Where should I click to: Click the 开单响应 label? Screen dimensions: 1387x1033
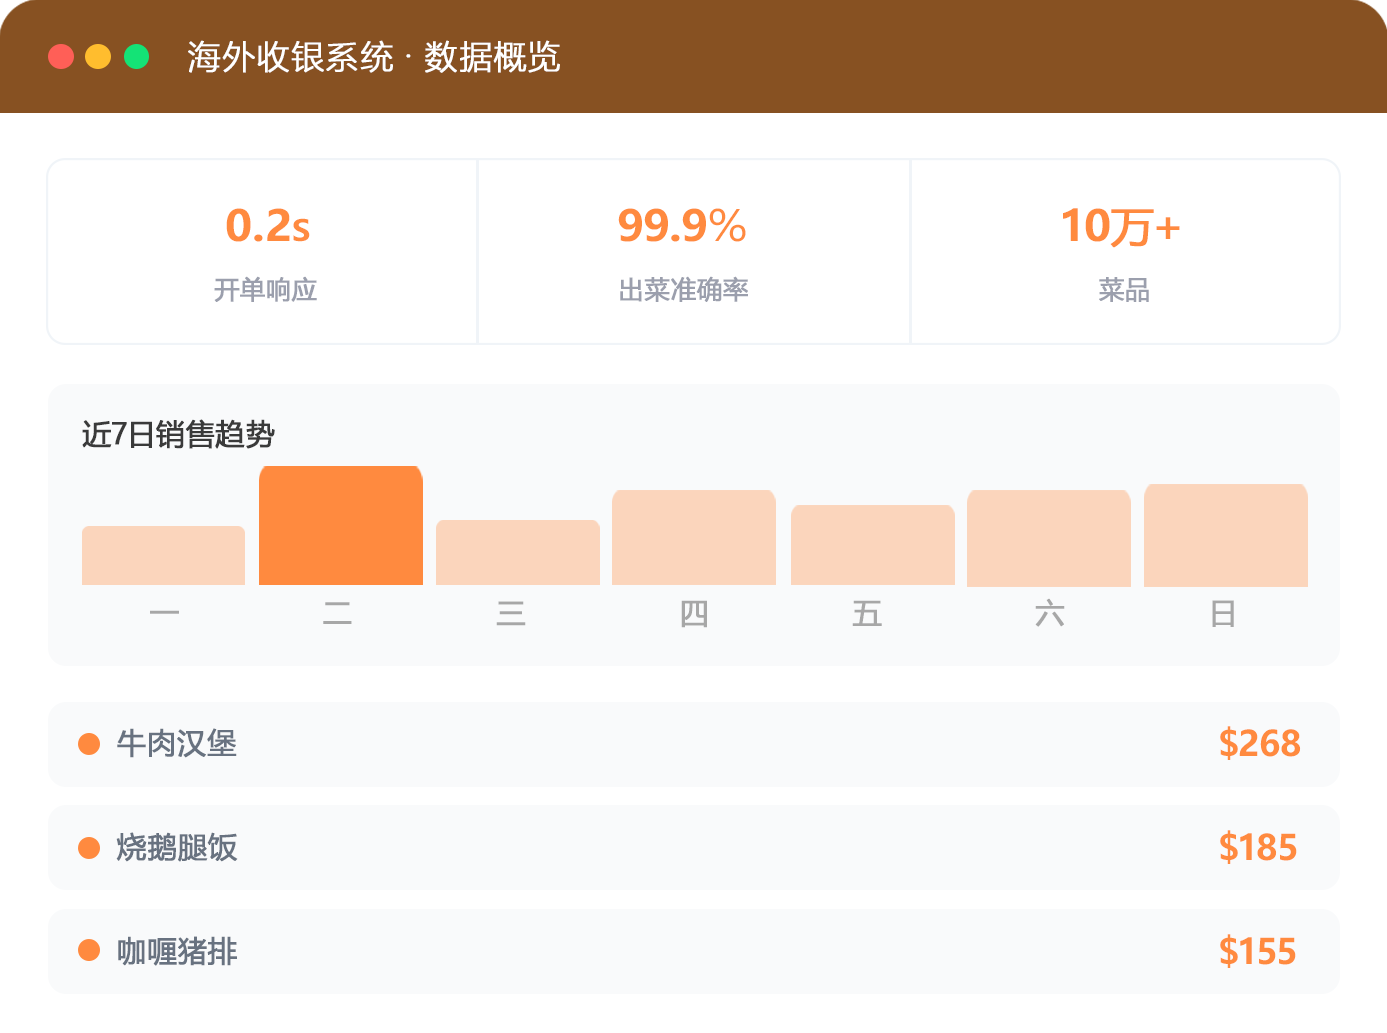coord(265,290)
